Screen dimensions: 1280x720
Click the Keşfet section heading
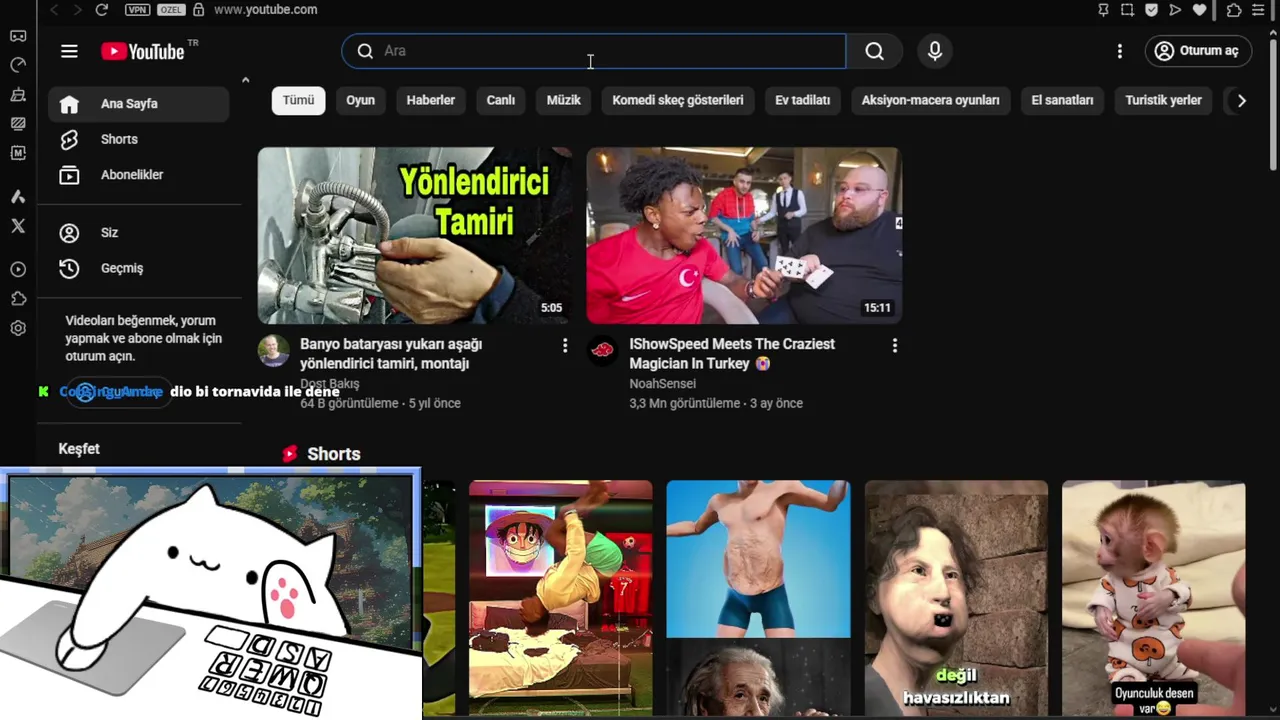tap(79, 449)
